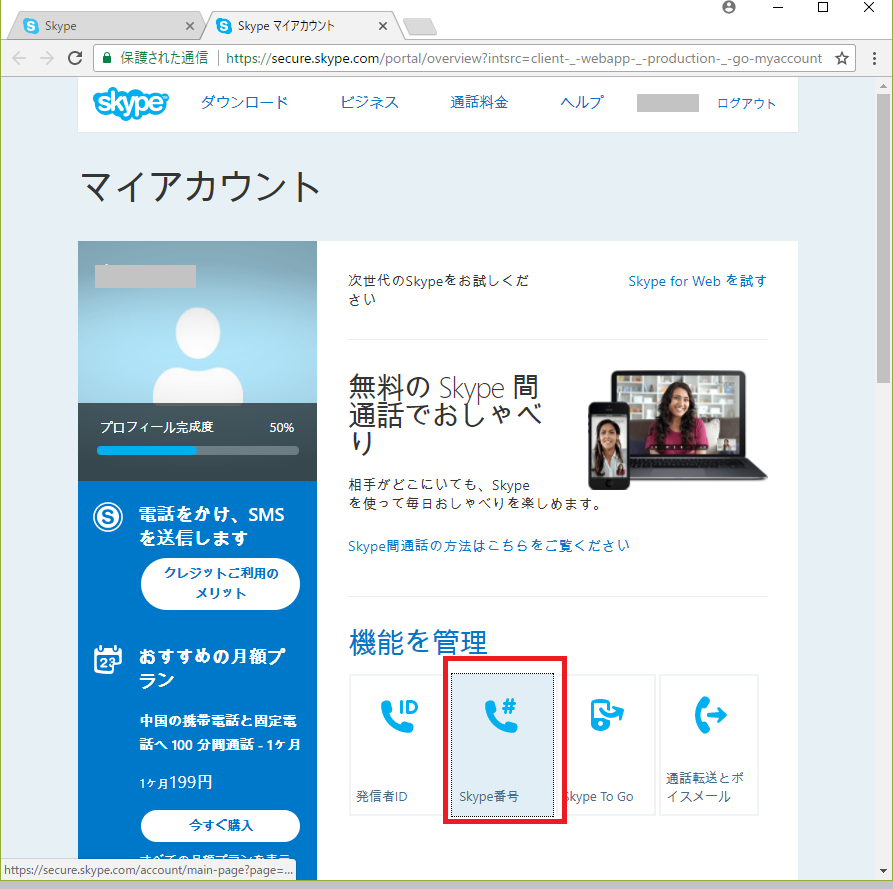Click the profile avatar picture
This screenshot has width=893, height=889.
[x=198, y=355]
